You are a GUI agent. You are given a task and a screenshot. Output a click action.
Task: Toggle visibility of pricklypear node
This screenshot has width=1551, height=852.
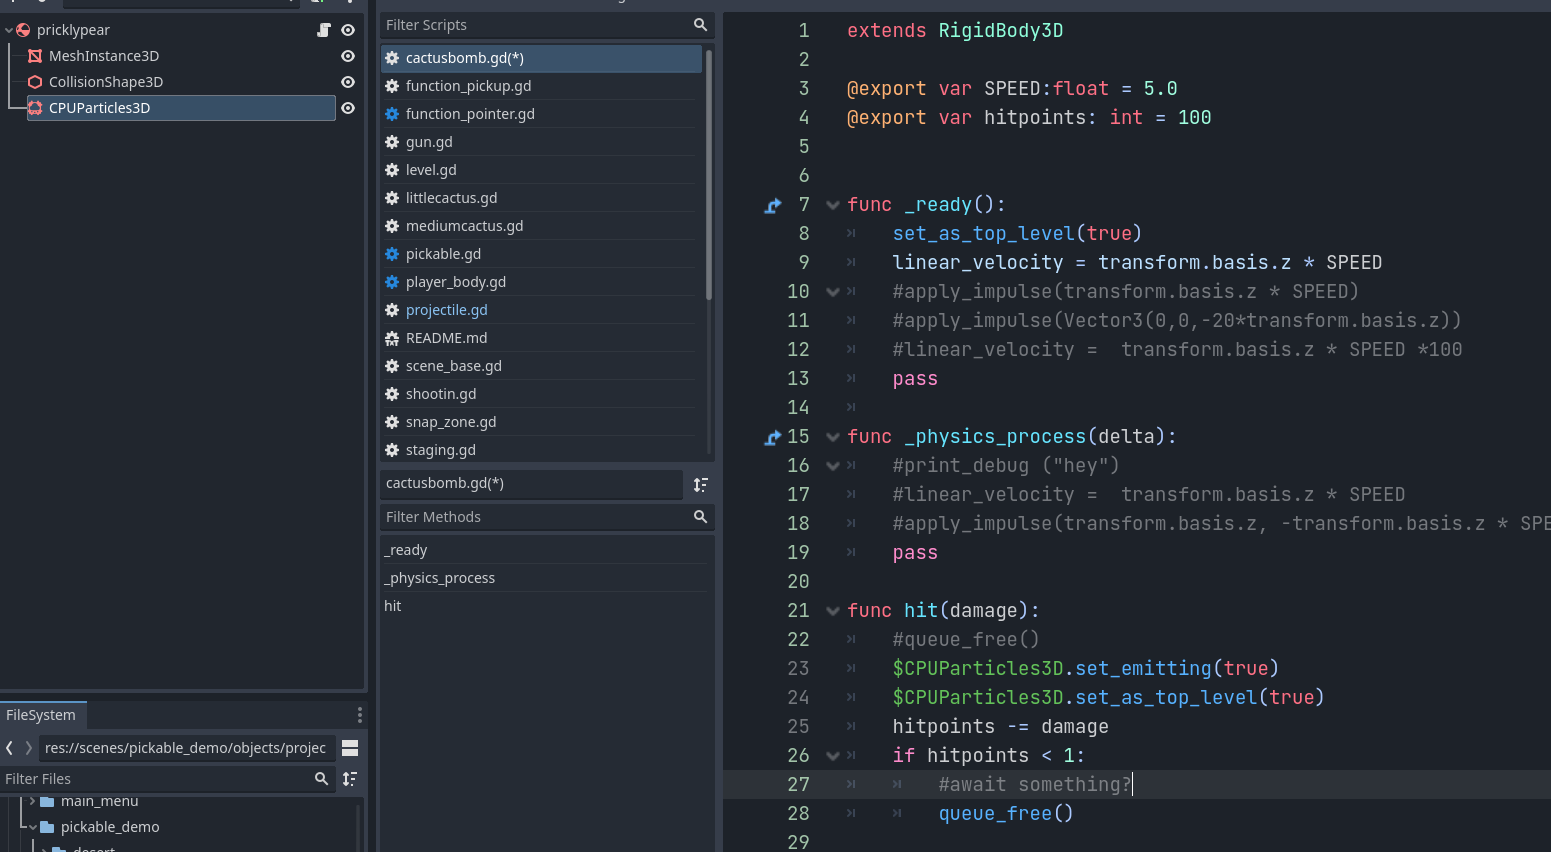(x=348, y=30)
